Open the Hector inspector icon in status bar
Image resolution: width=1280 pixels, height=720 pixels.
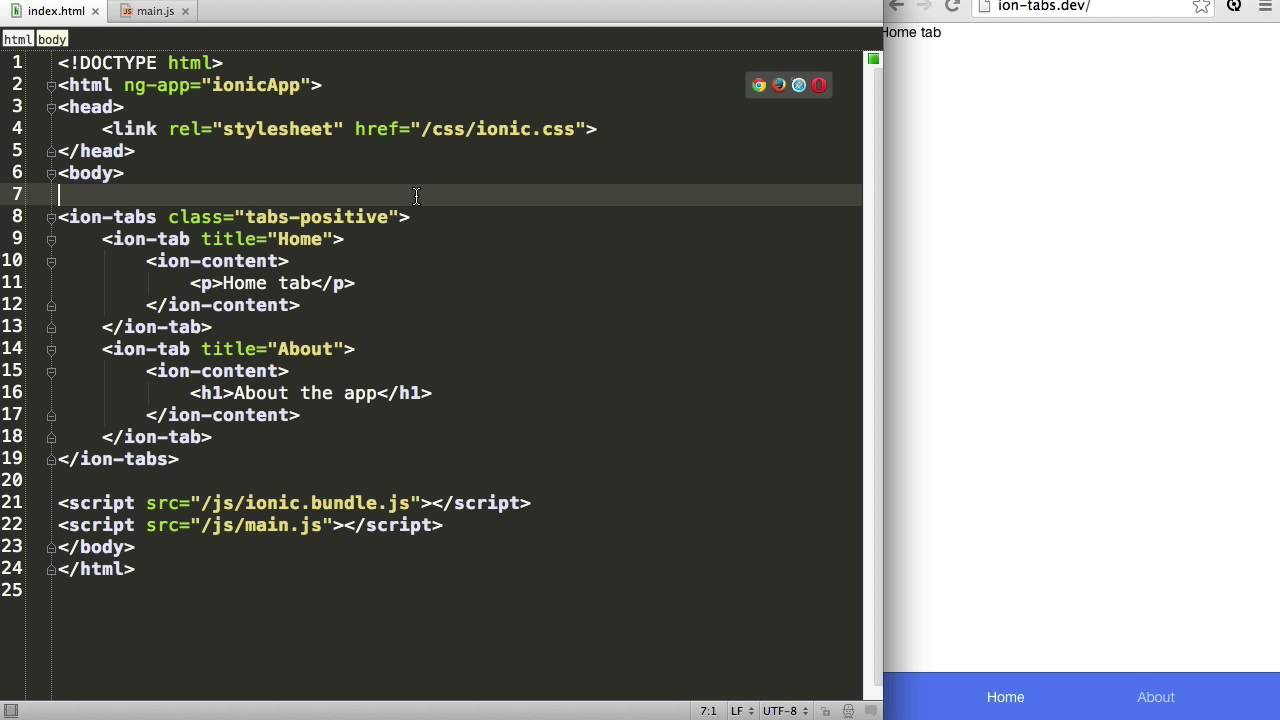[848, 711]
